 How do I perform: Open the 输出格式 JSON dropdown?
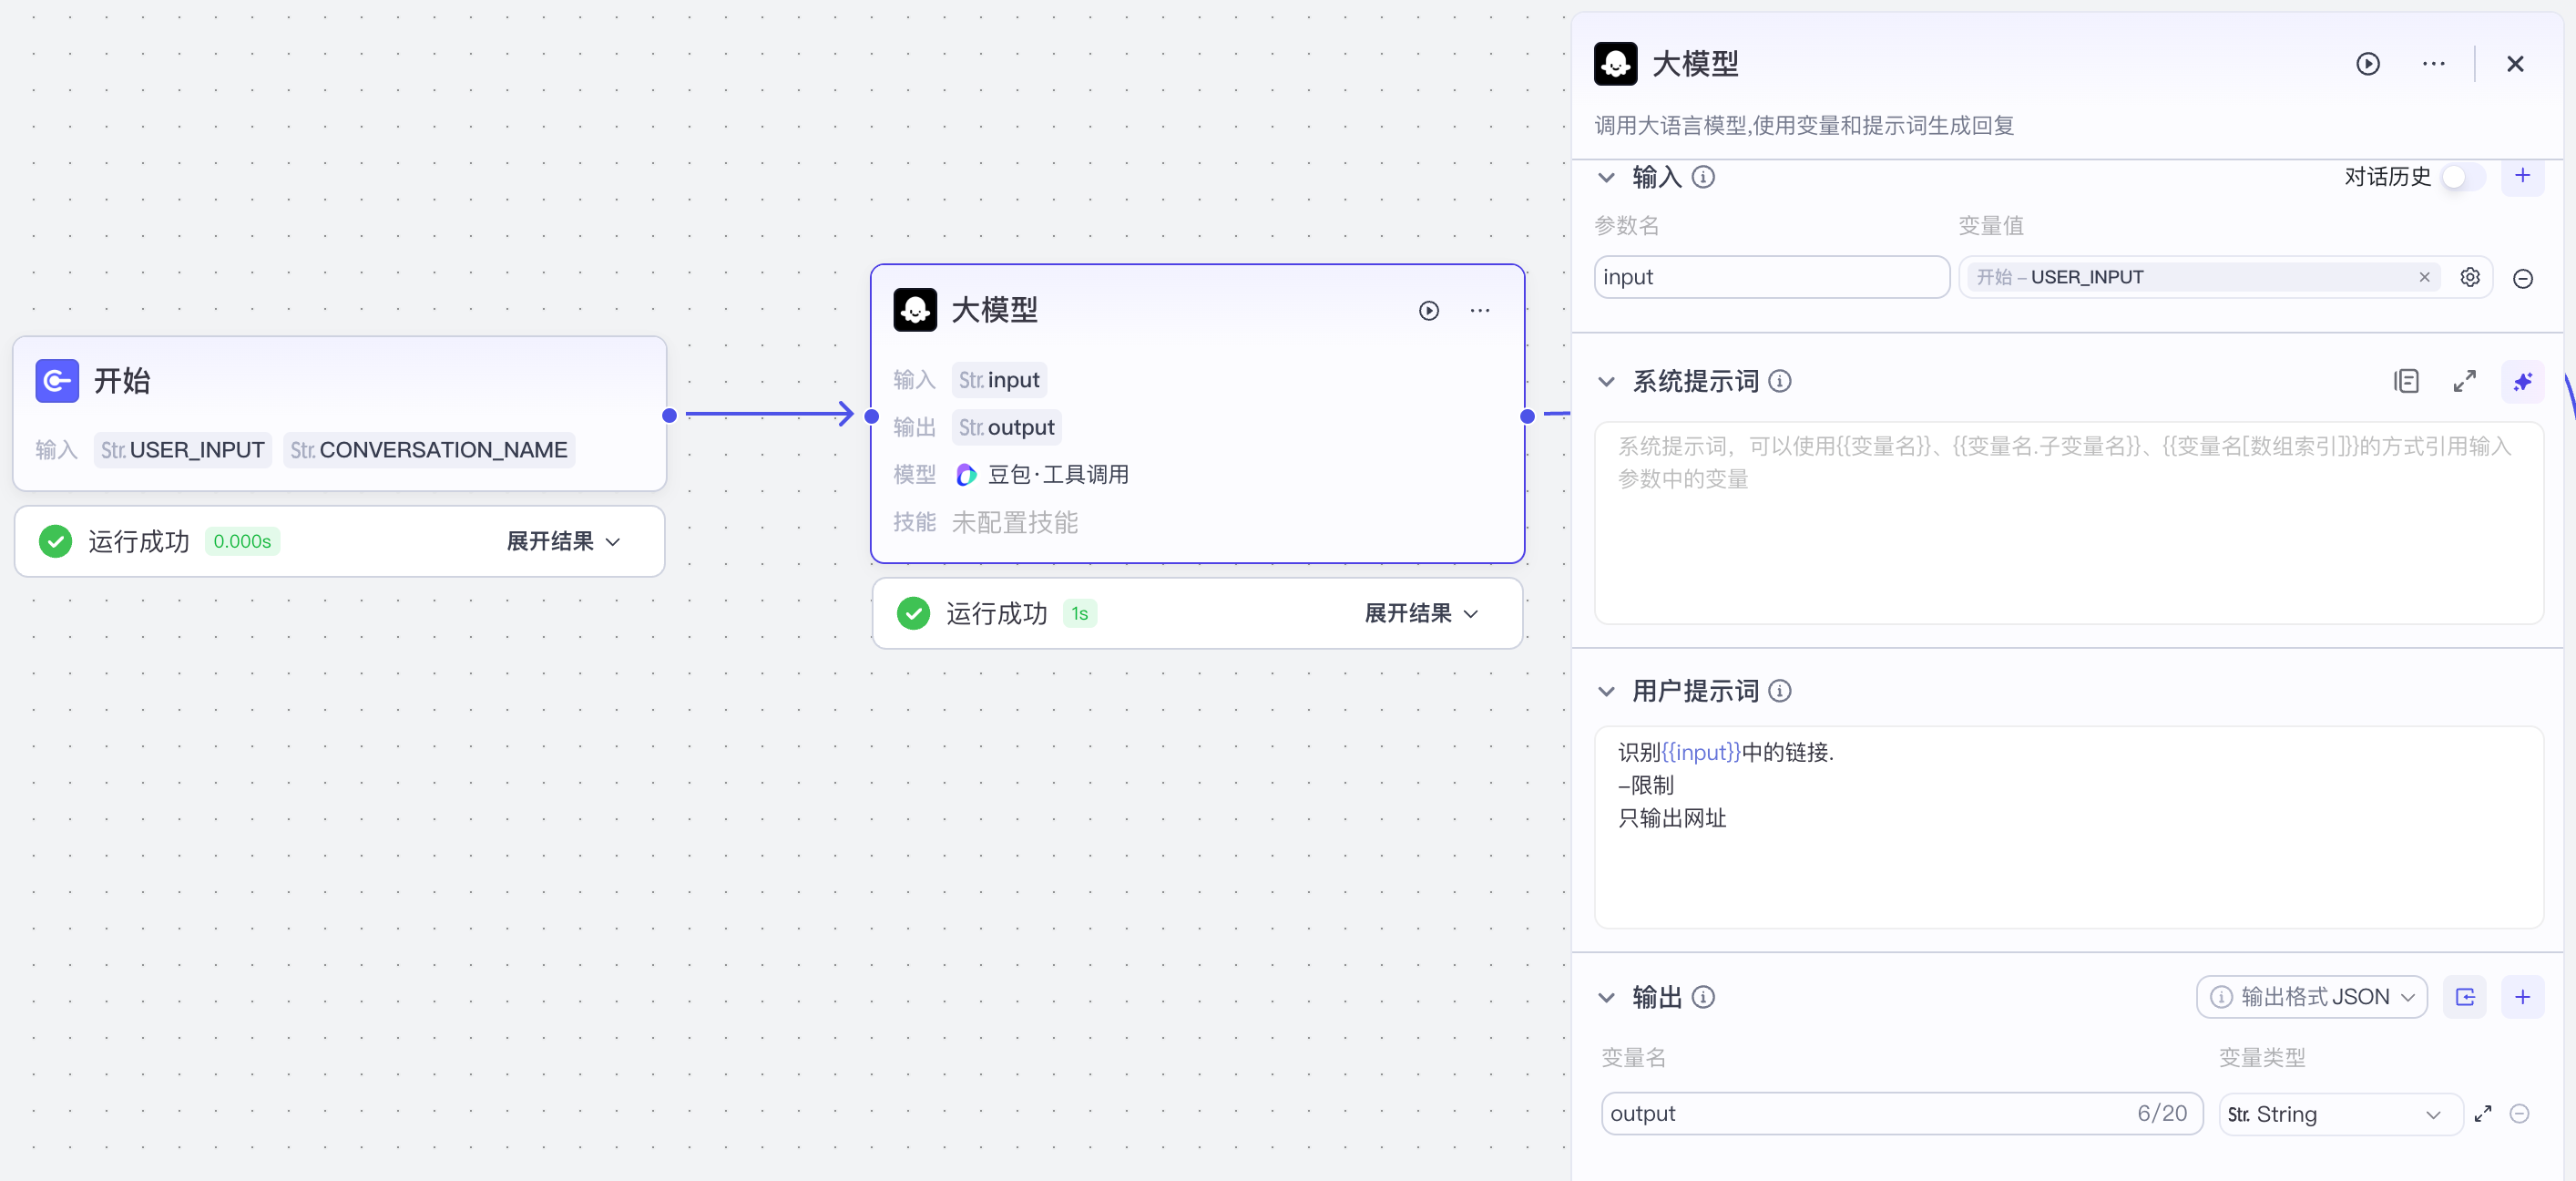(x=2311, y=997)
